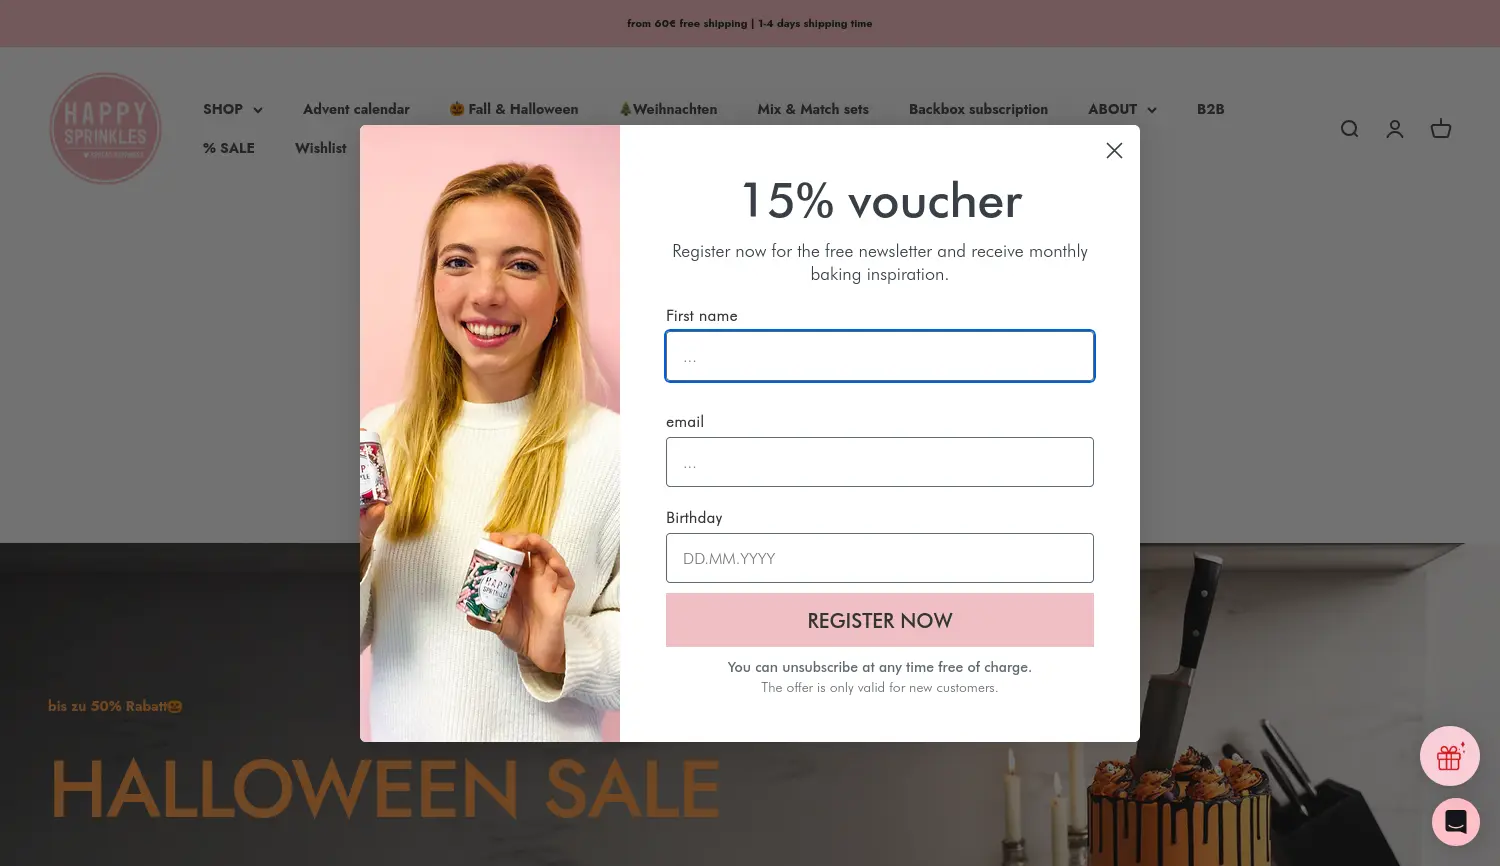
Task: Open the % SALE link
Action: click(x=229, y=148)
